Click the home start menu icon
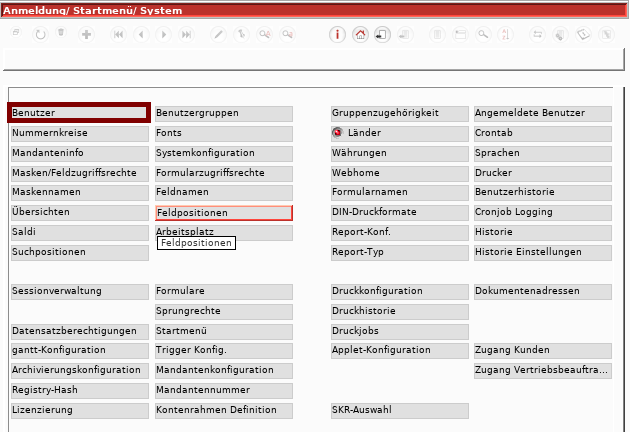This screenshot has height=432, width=630. tap(360, 35)
